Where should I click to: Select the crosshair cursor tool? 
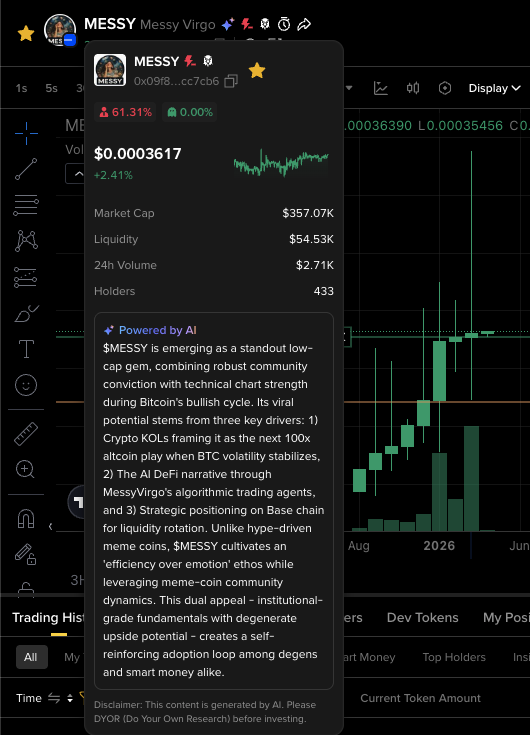tap(26, 133)
